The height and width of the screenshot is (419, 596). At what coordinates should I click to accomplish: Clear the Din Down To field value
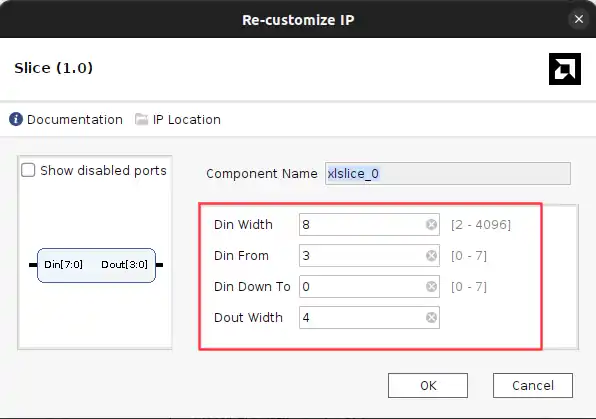coord(431,287)
